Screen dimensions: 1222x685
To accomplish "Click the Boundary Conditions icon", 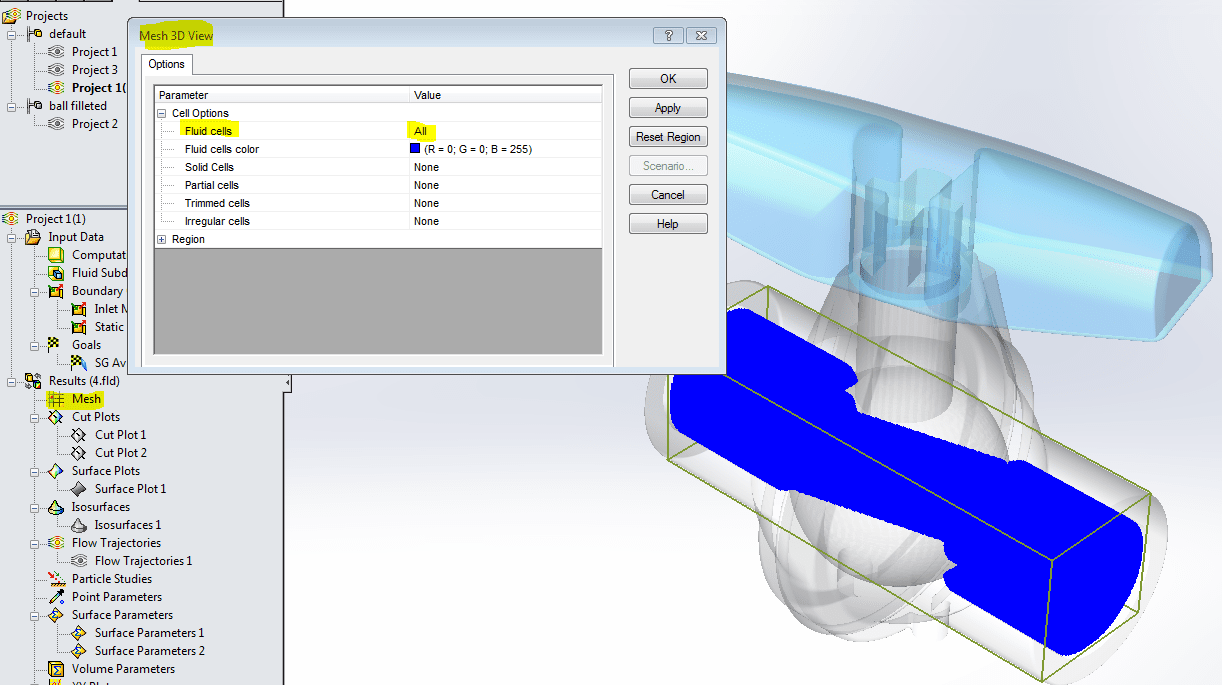I will click(x=56, y=291).
